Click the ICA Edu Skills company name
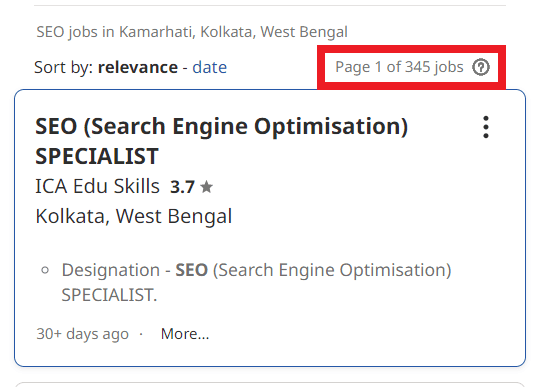The image size is (540, 387). coord(97,186)
